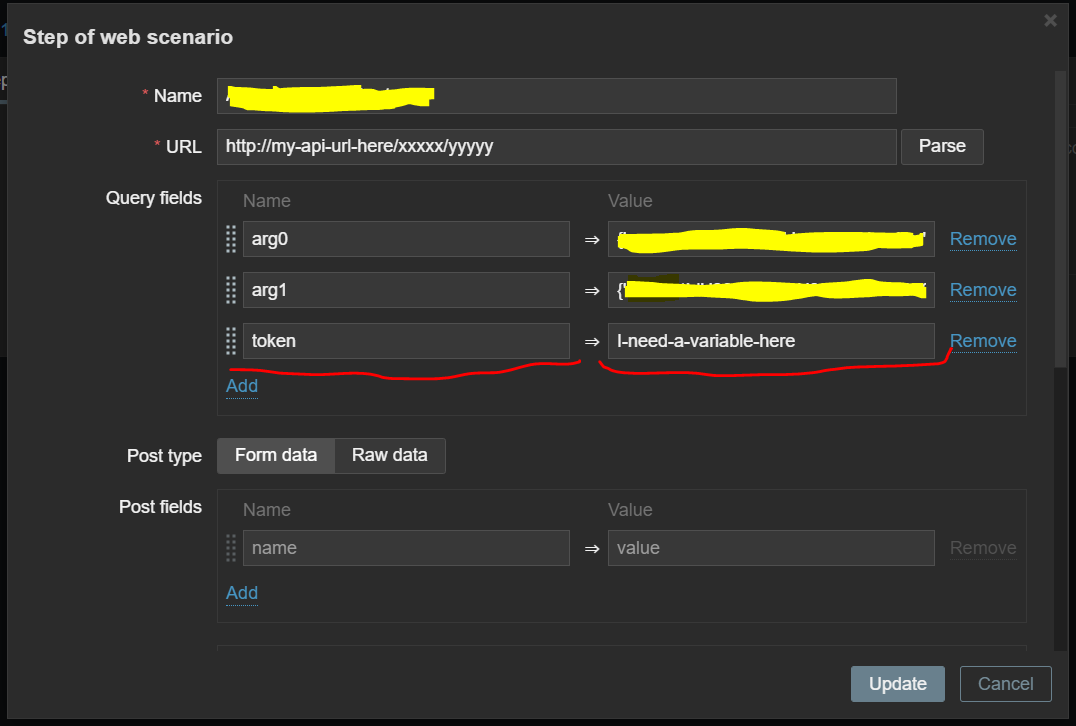Click drag handle for token query row
Image resolution: width=1076 pixels, height=726 pixels.
pos(231,341)
